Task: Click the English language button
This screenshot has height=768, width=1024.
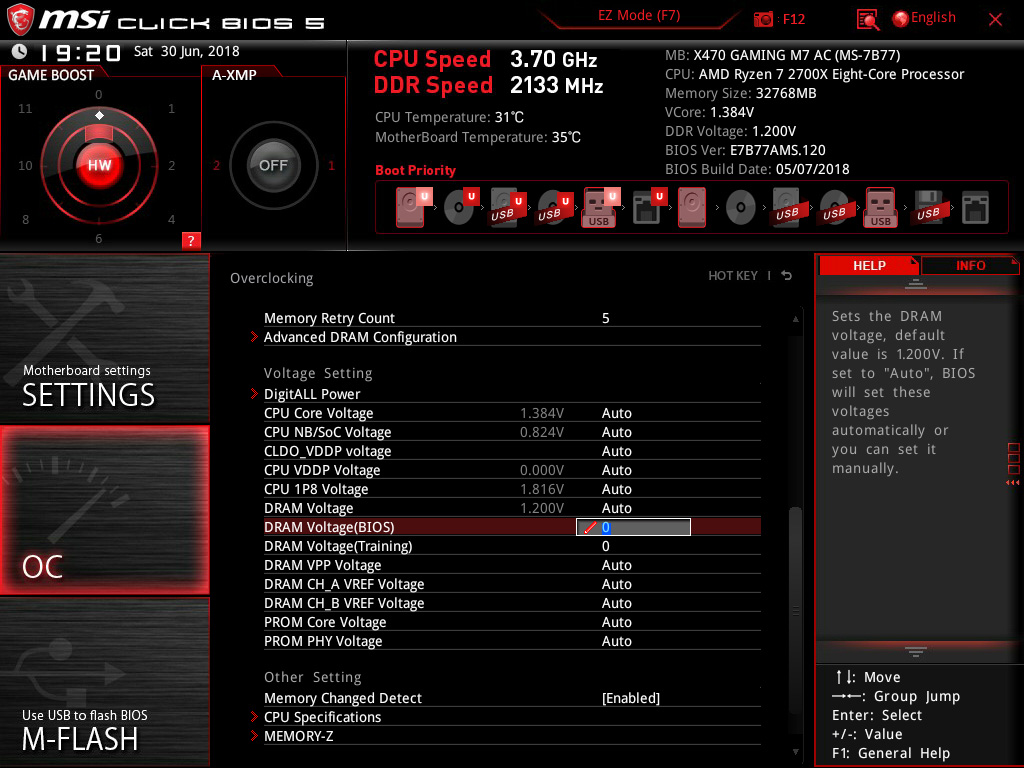Action: click(x=933, y=18)
